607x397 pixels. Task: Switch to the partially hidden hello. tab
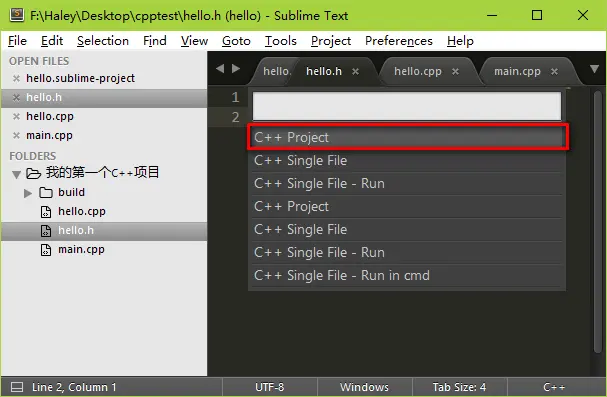tap(276, 72)
